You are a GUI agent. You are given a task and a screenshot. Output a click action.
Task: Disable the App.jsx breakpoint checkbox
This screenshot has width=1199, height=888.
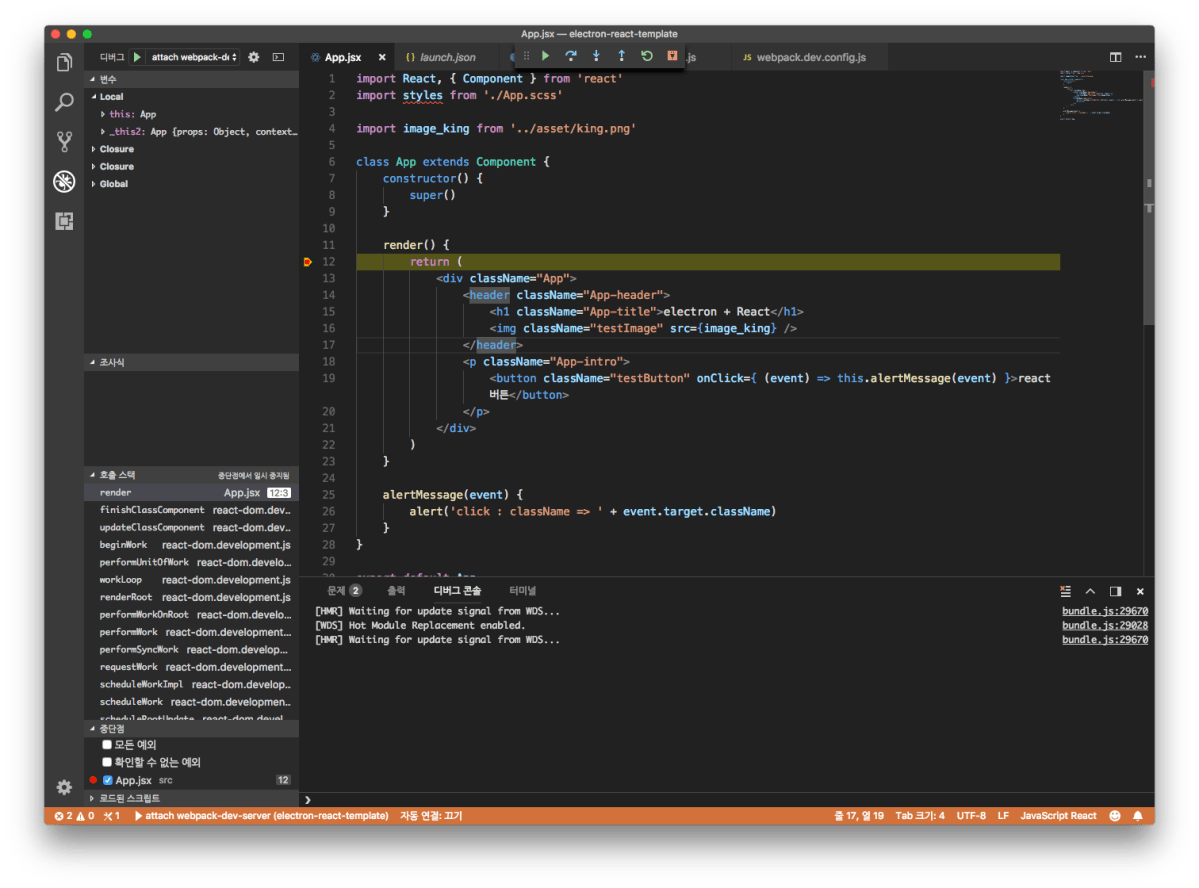click(x=108, y=780)
